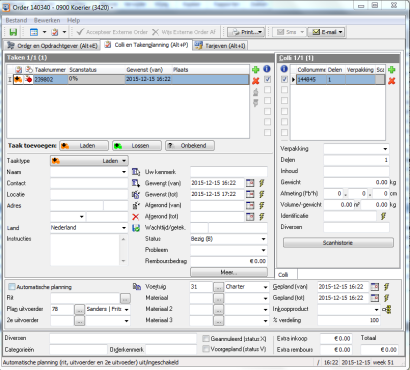Screen dimensions: 410x370
Task: Open the Plan uitvoerder Sanders dropdown
Action: 127,309
